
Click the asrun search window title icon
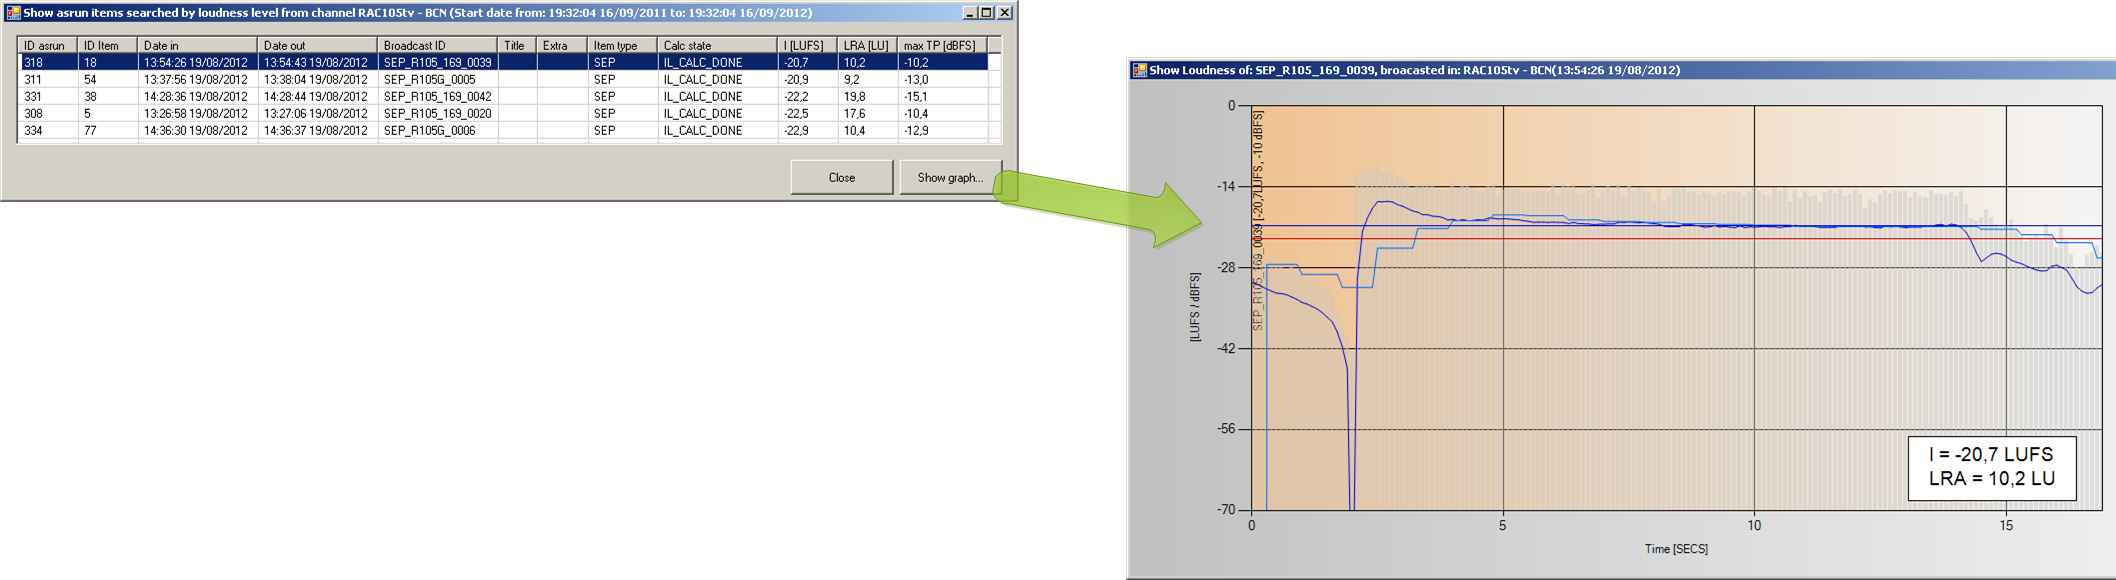point(13,13)
